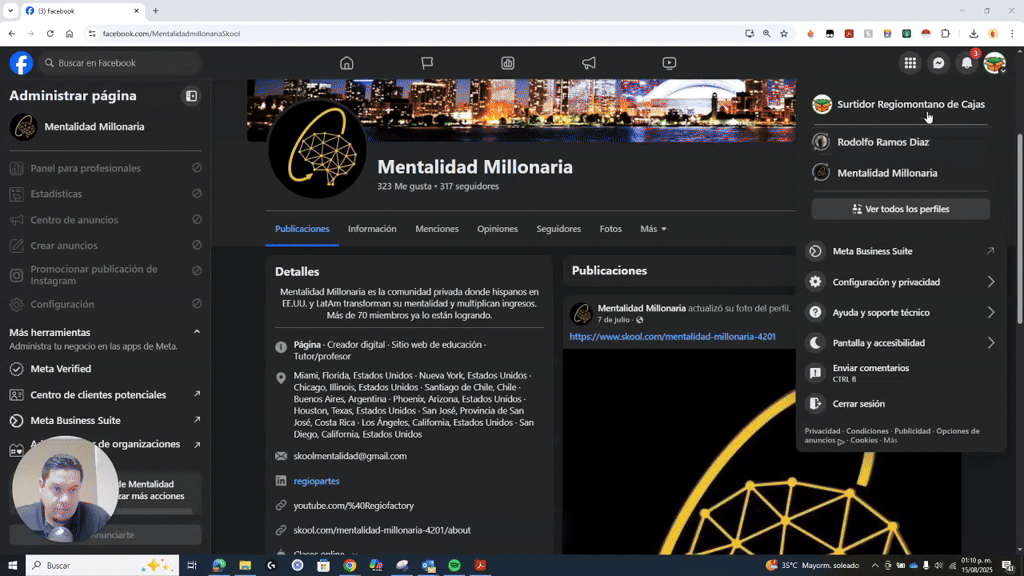The height and width of the screenshot is (576, 1024).
Task: Click the Mentalidad Millonaria profile picture
Action: [x=317, y=149]
